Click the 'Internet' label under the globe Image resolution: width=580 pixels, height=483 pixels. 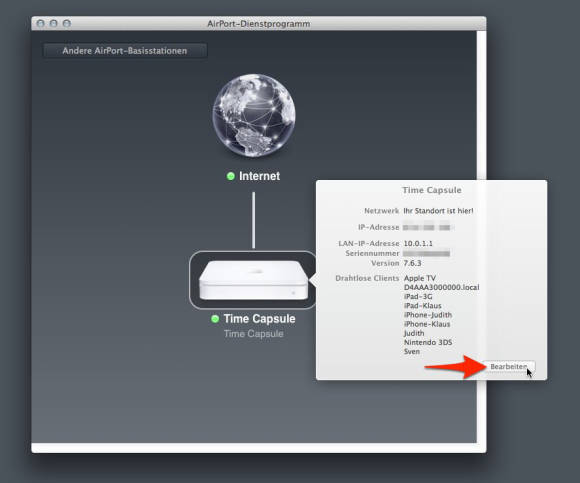pos(259,176)
